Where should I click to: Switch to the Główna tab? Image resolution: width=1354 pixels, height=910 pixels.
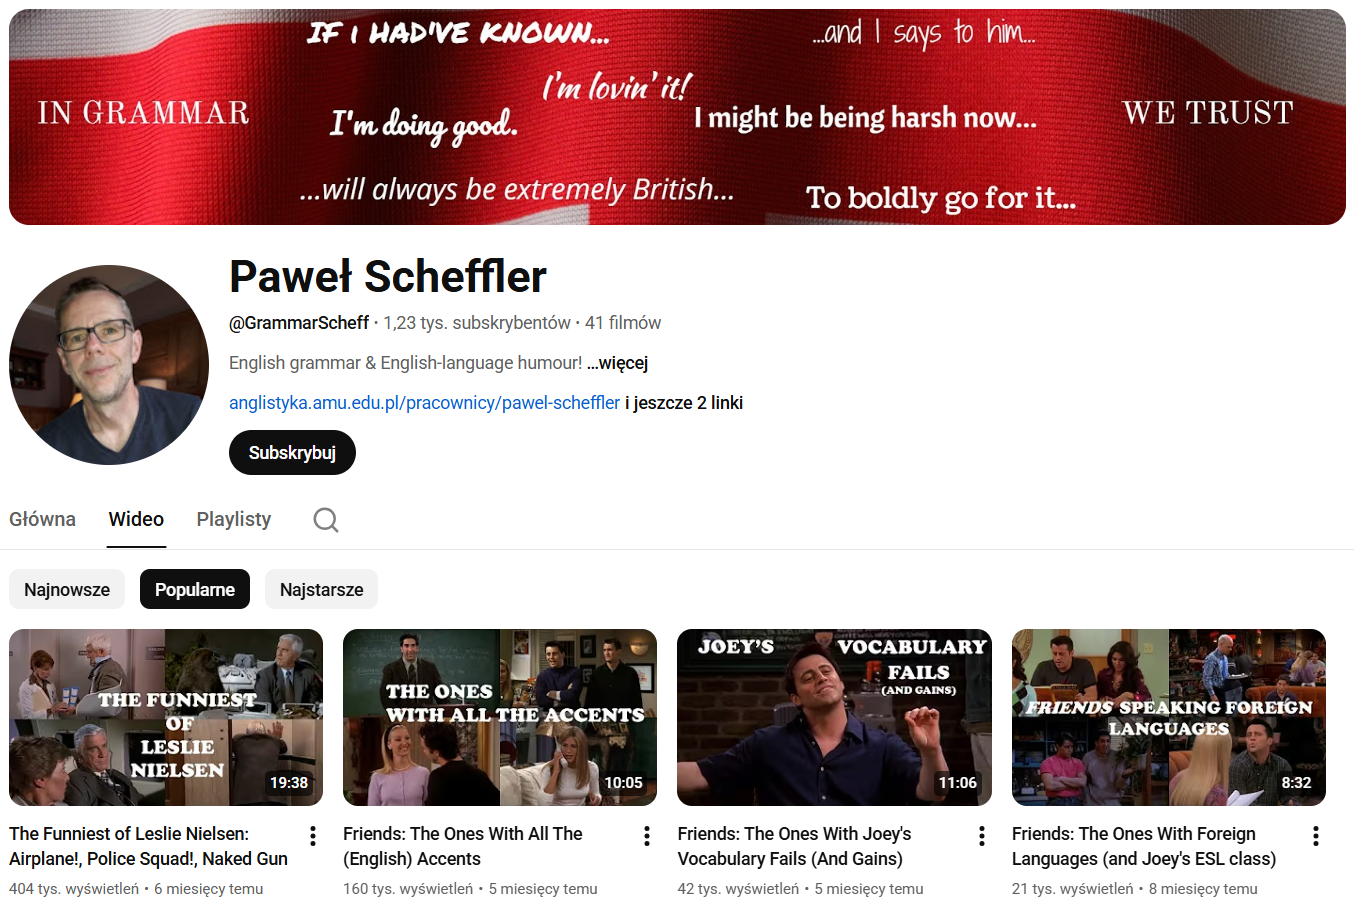click(x=43, y=519)
